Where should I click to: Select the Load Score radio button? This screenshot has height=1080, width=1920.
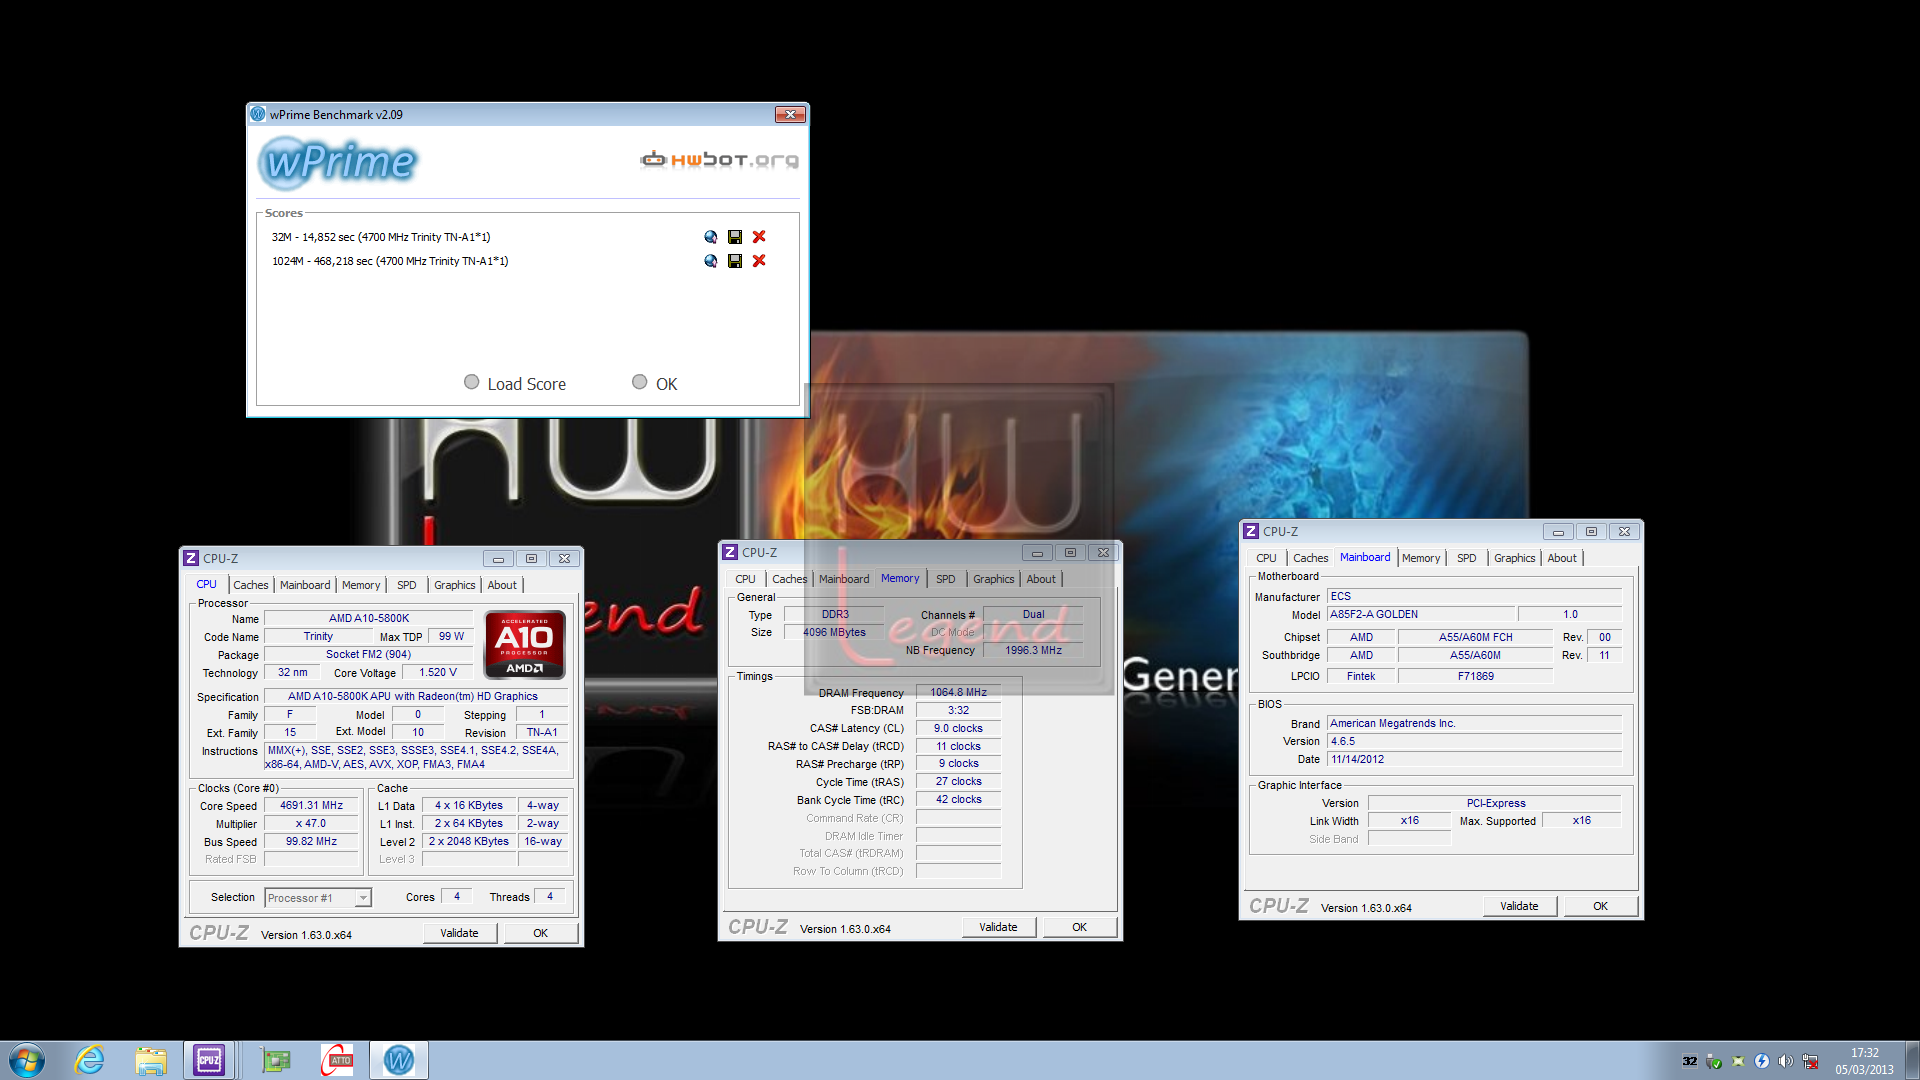(472, 382)
